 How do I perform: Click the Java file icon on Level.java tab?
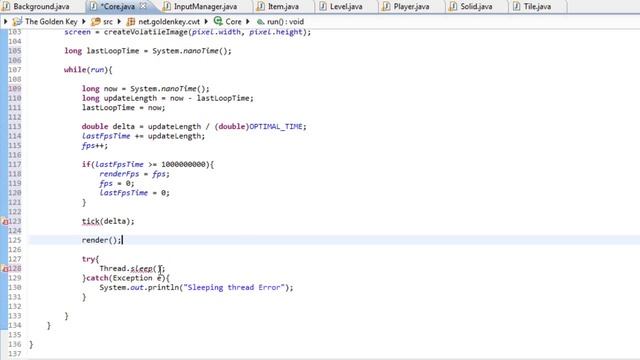pyautogui.click(x=322, y=7)
